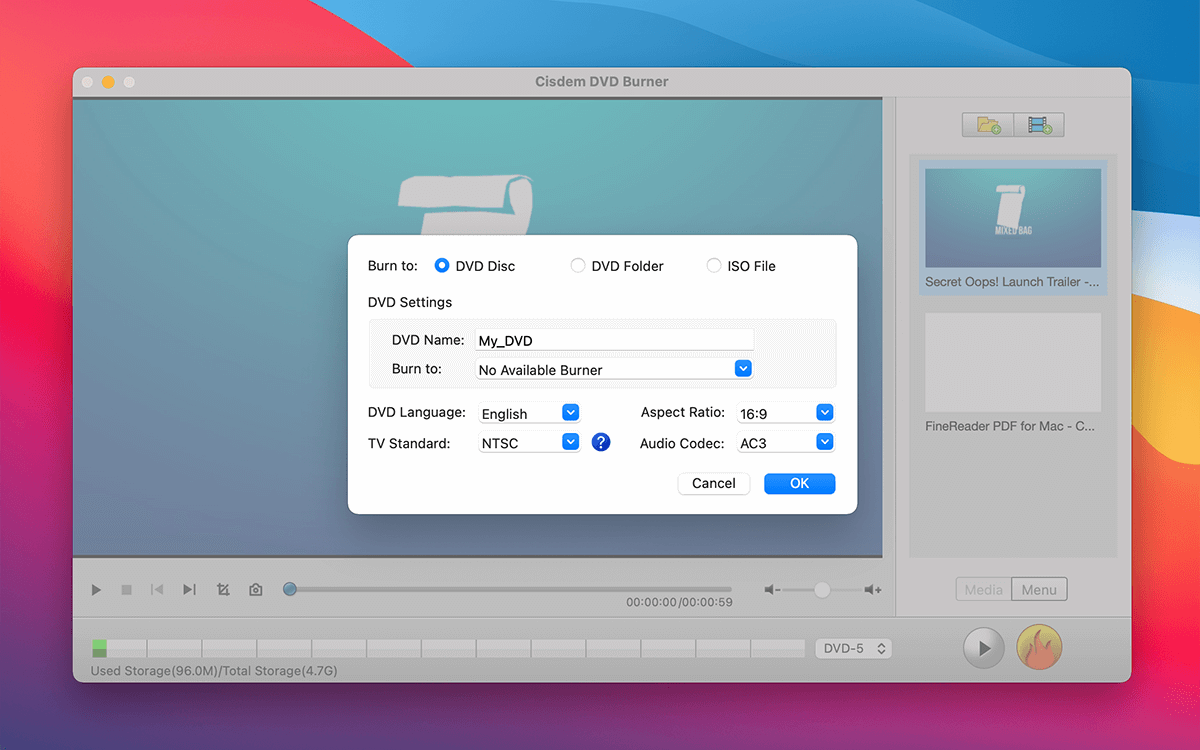1200x750 pixels.
Task: Click the DVD Name text field
Action: [614, 340]
